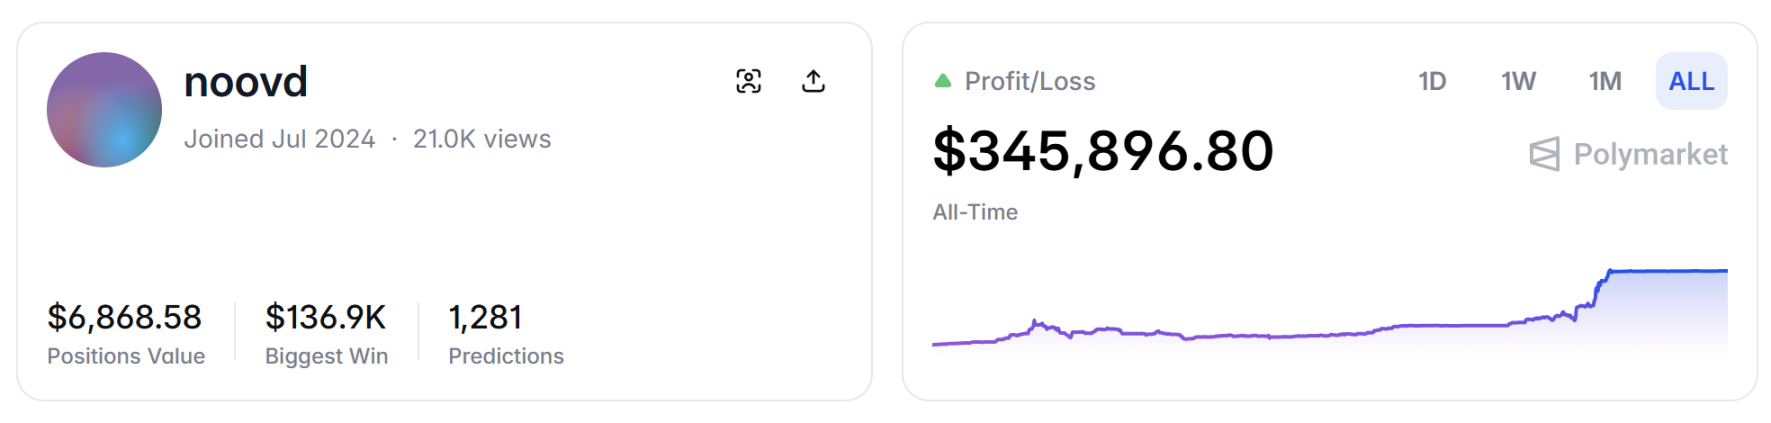This screenshot has height=423, width=1771.
Task: Click the share upload icon
Action: click(813, 81)
